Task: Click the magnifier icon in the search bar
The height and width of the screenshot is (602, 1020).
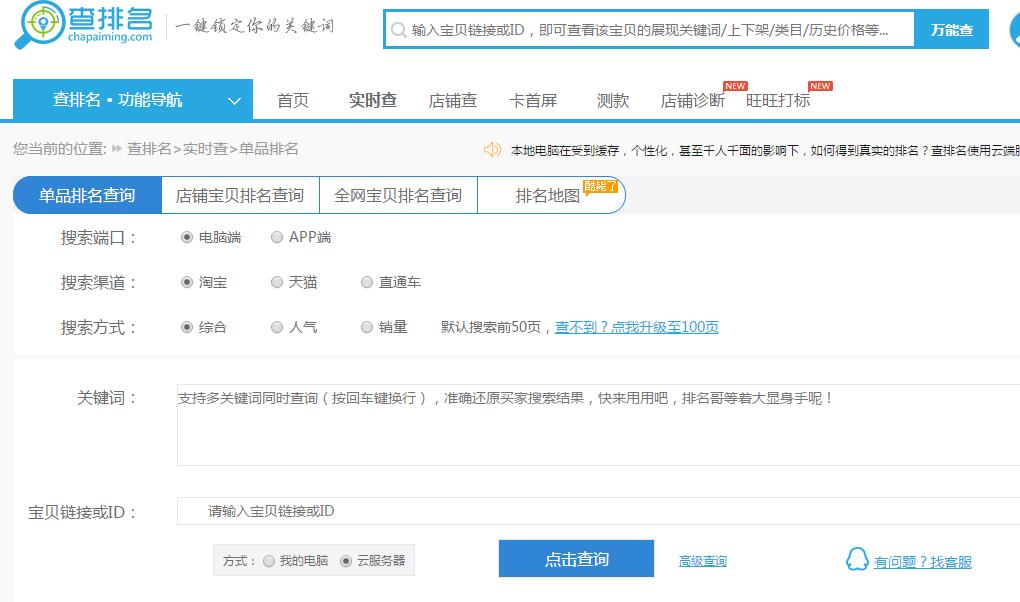Action: tap(398, 31)
